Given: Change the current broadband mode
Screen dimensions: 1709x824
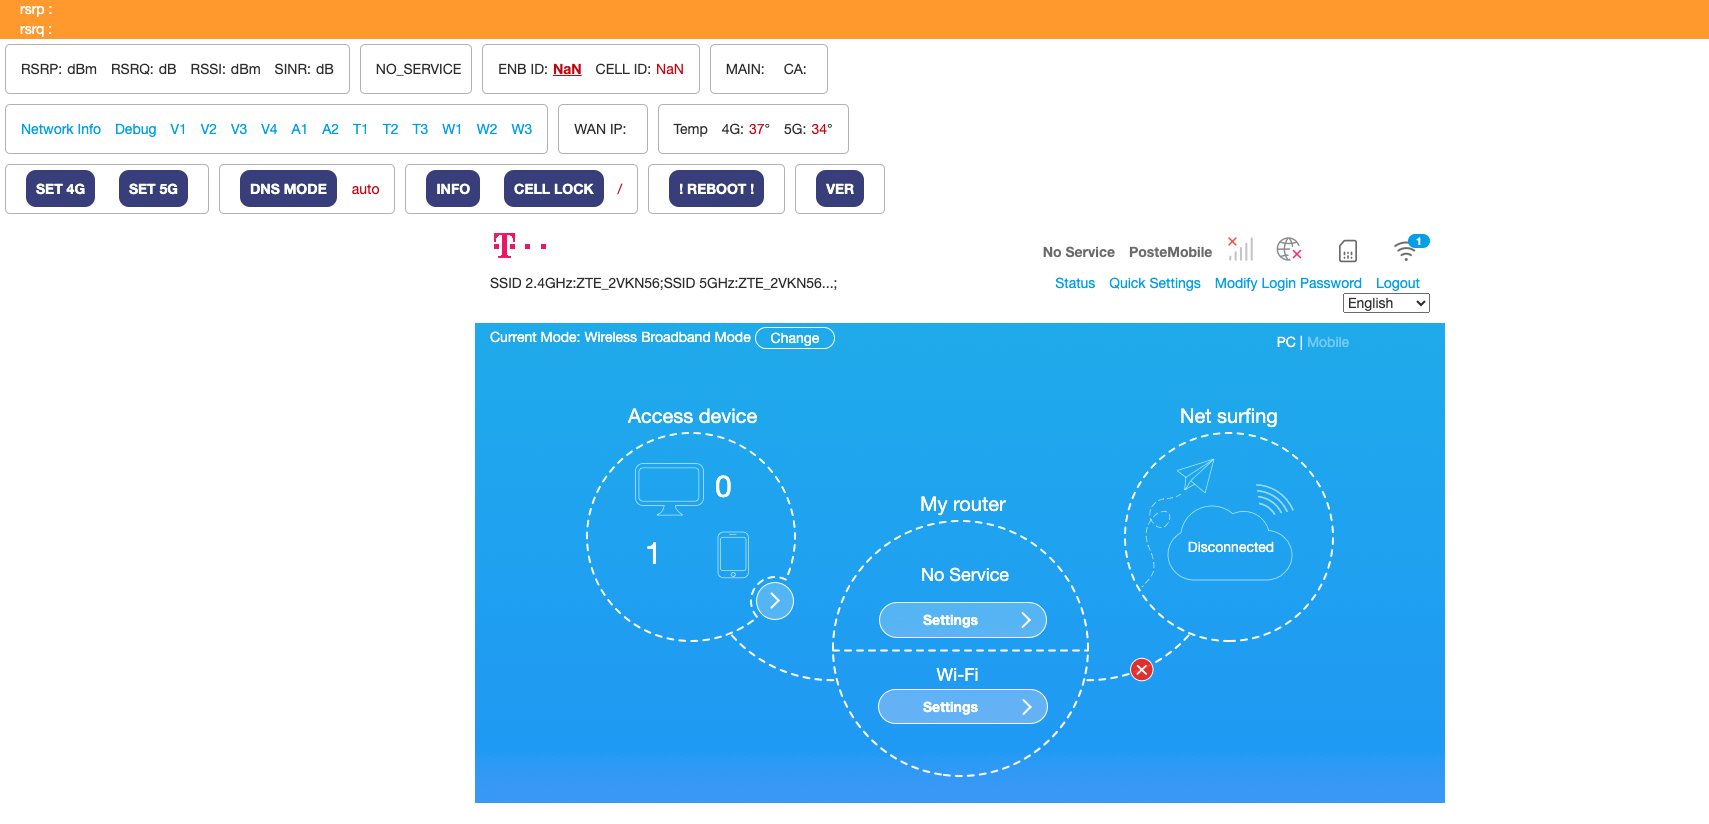Looking at the screenshot, I should pyautogui.click(x=794, y=338).
